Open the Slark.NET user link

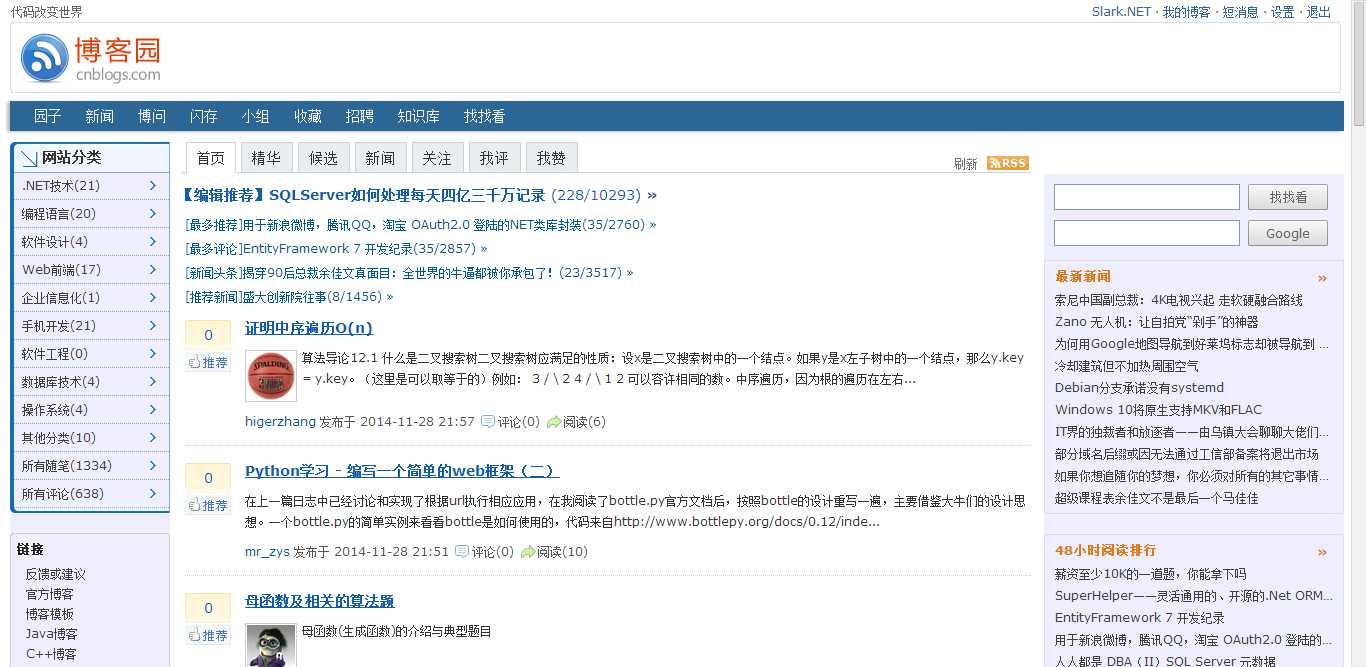(x=1122, y=12)
